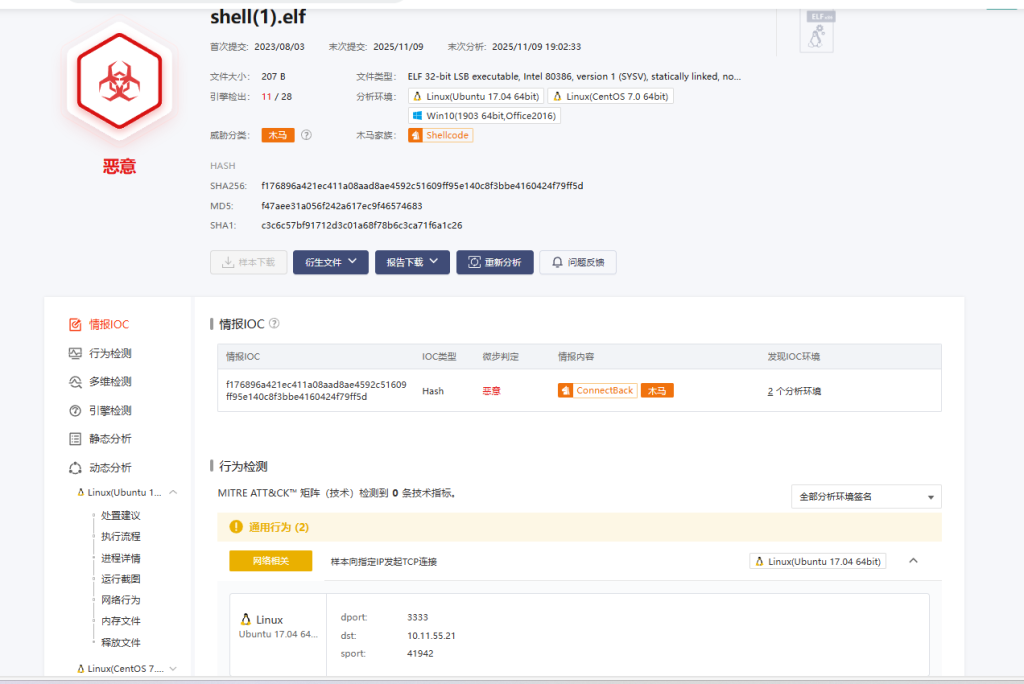Click the help icon next to 情报IOC heading
This screenshot has height=684, width=1024.
point(274,324)
